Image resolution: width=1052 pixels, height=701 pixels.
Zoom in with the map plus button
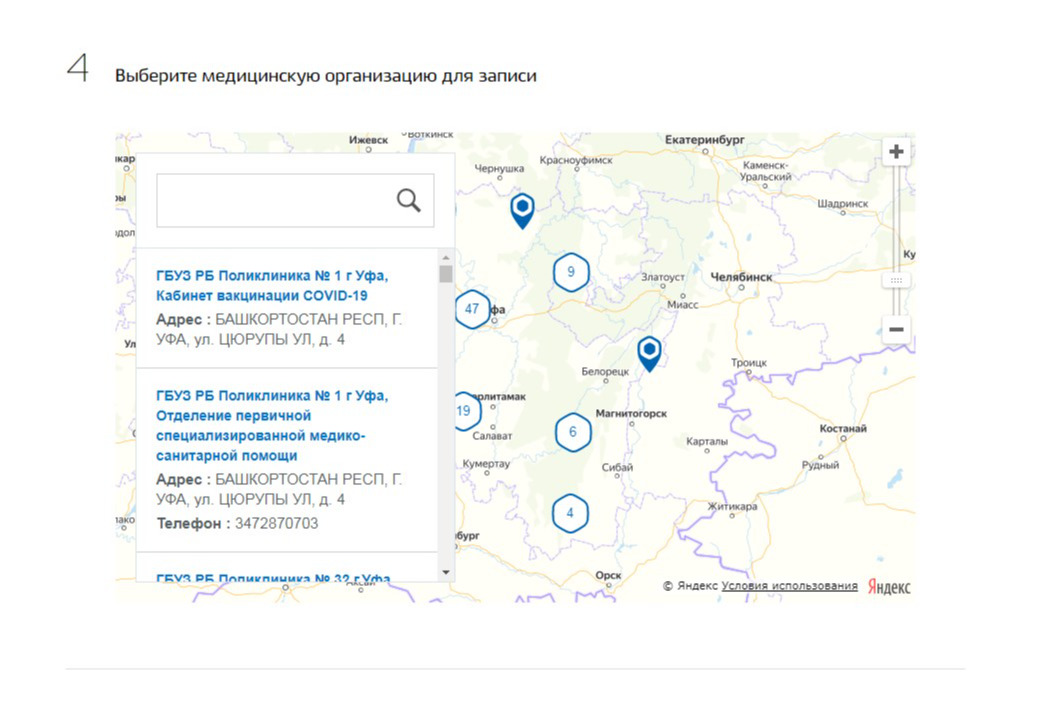896,152
